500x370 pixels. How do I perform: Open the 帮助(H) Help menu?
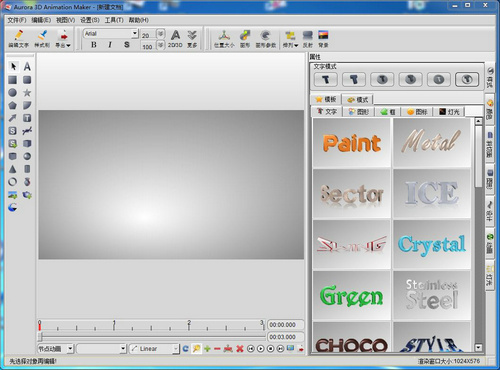[139, 20]
